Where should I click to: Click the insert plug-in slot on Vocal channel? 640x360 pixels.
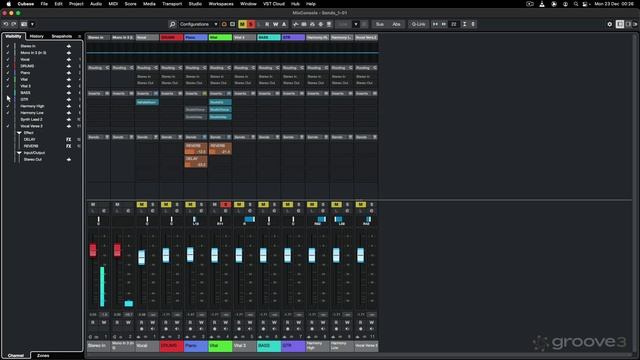147,102
